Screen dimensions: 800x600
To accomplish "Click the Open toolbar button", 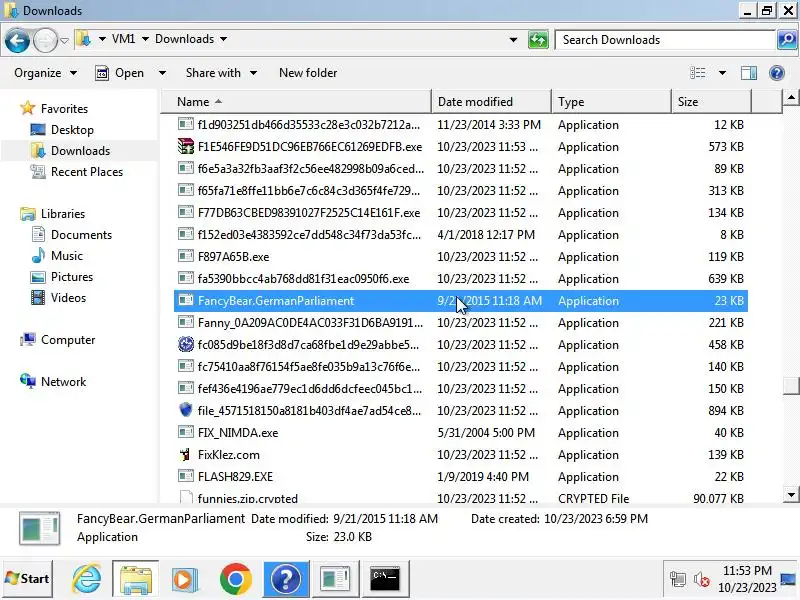I will point(120,73).
